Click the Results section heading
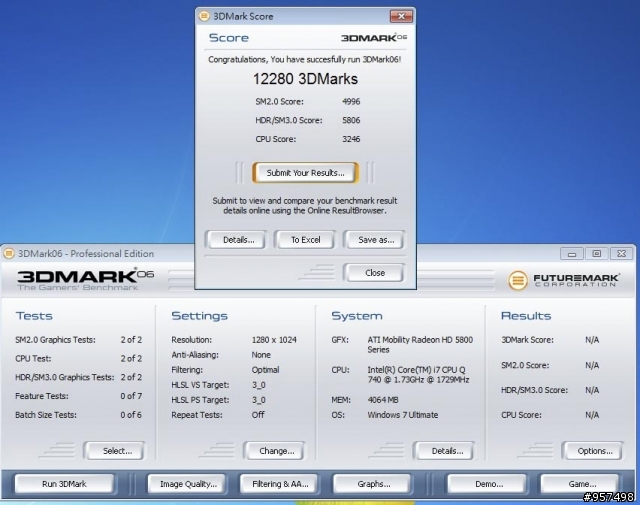Screen dimensions: 640x505 (526, 316)
